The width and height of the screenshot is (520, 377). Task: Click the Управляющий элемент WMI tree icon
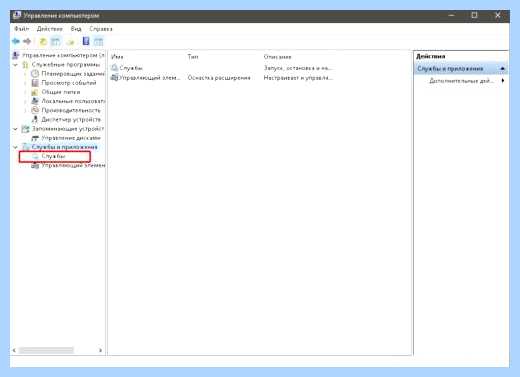35,165
